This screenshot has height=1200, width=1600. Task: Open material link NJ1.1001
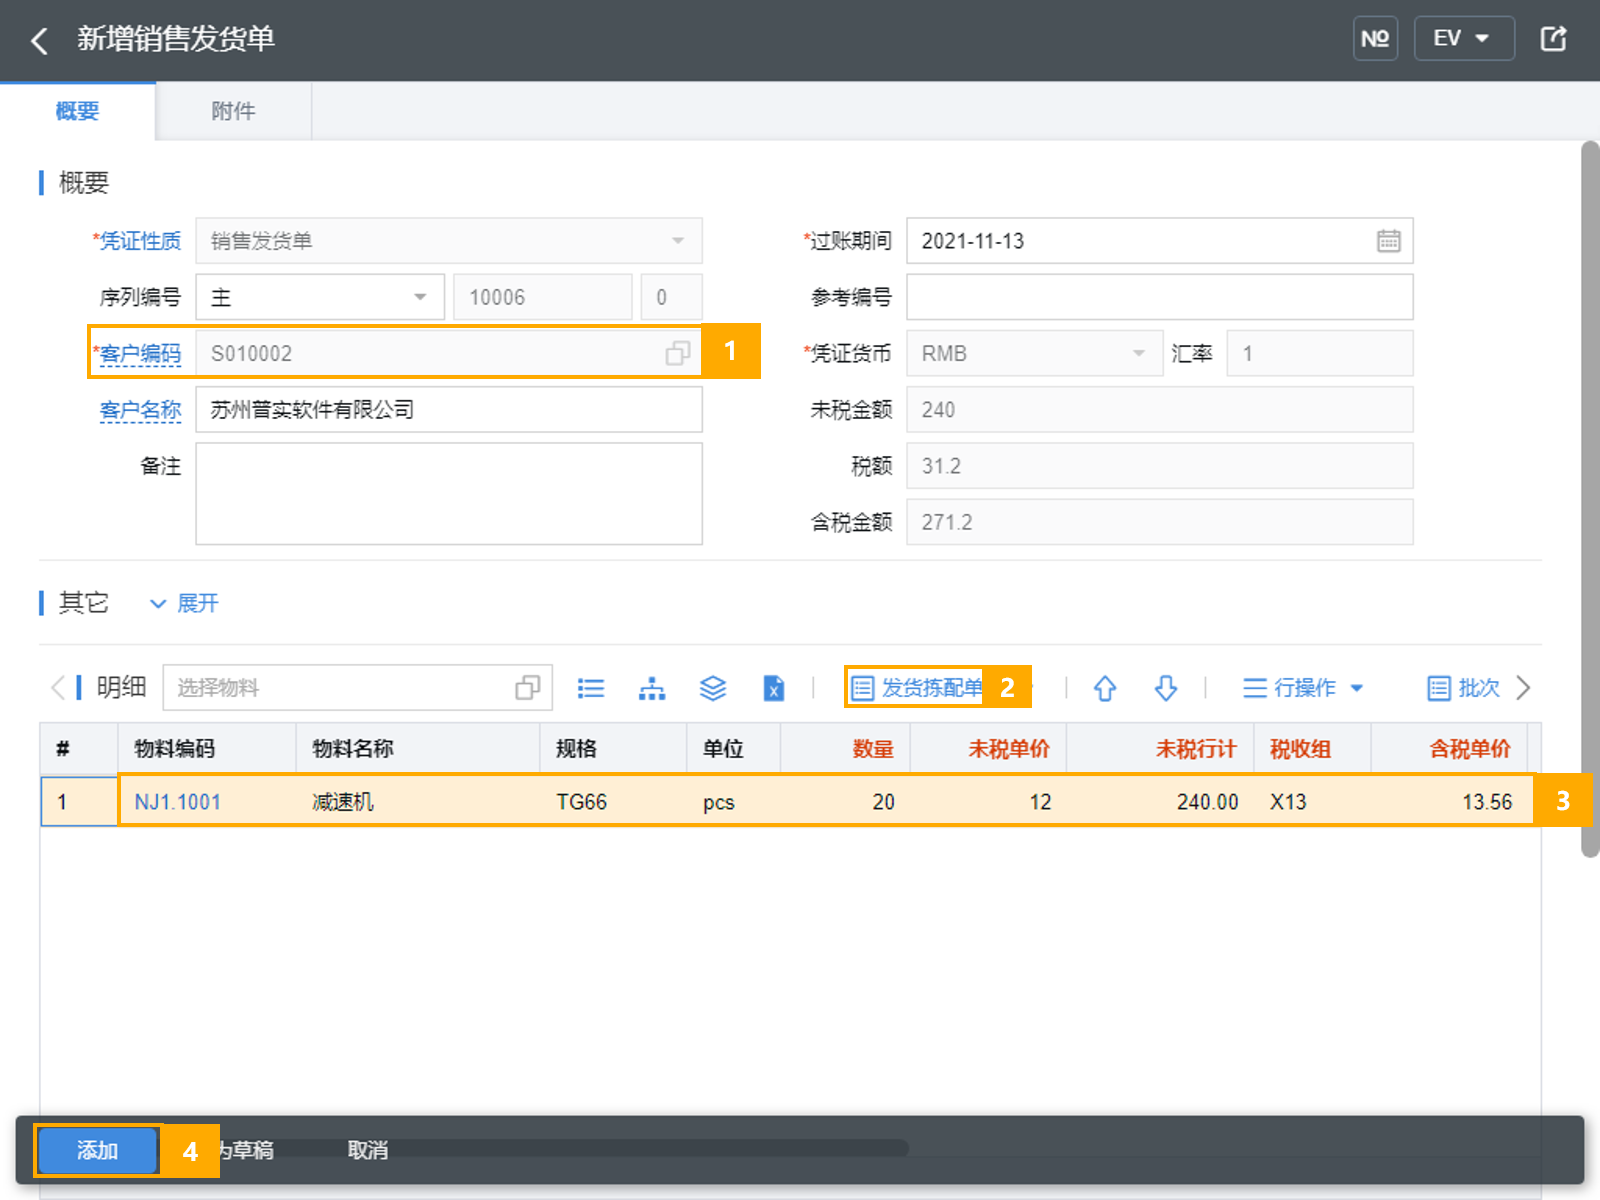[x=177, y=802]
